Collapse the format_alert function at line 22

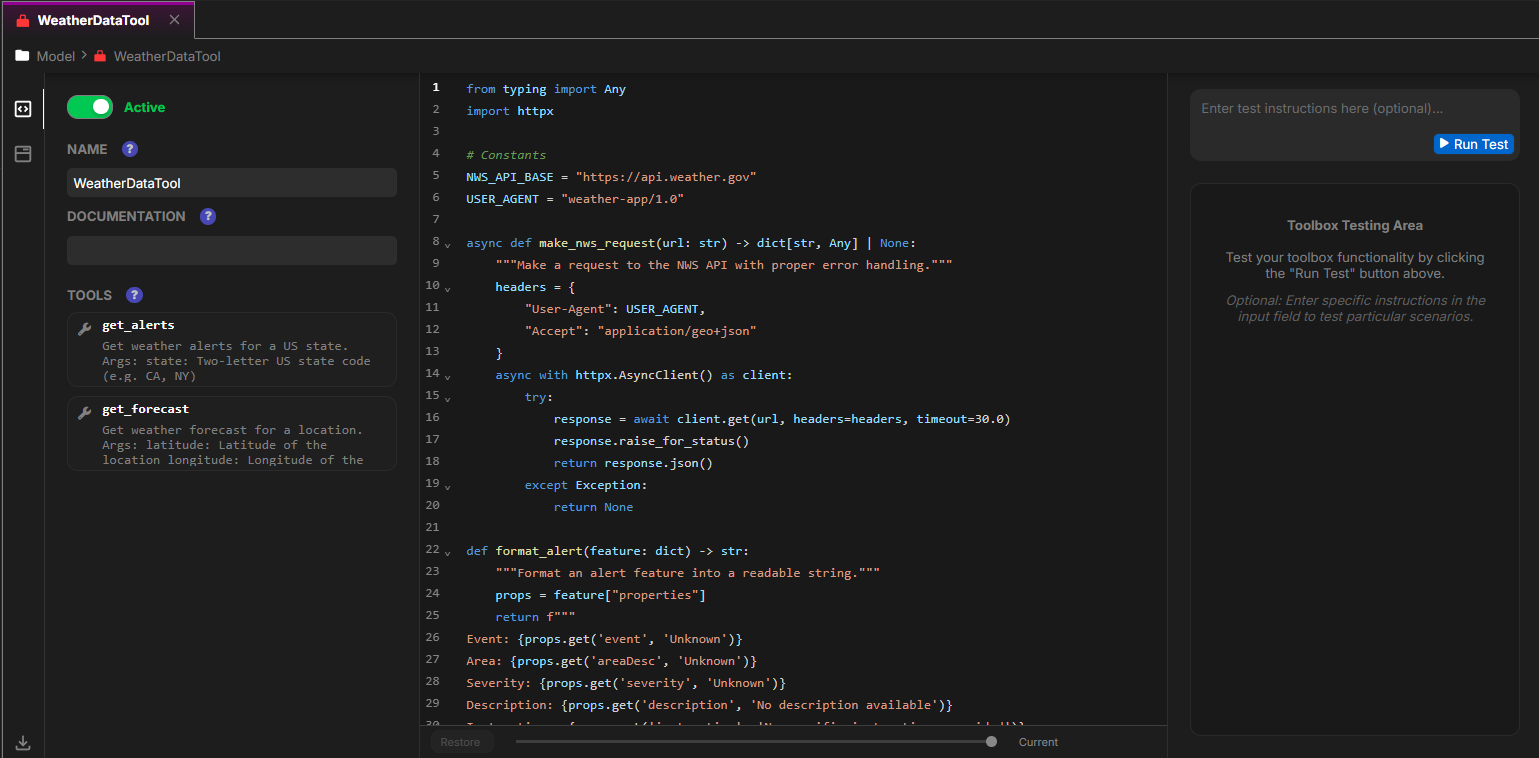[447, 552]
